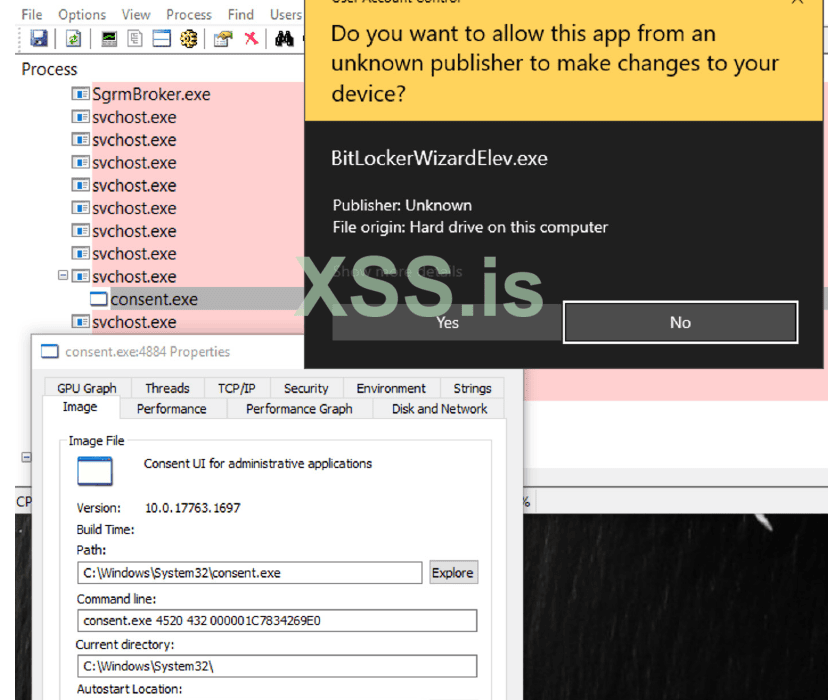Open the Users menu
The height and width of the screenshot is (700, 836).
tap(286, 14)
